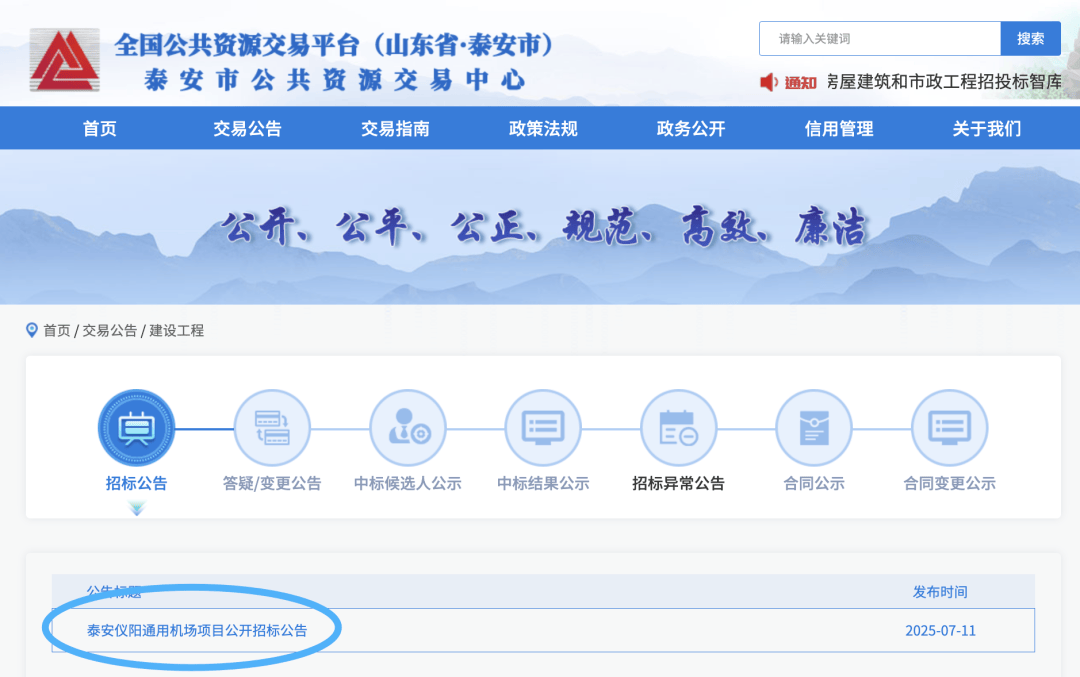
Task: Open the 政务公开 navigation tab
Action: [x=689, y=127]
